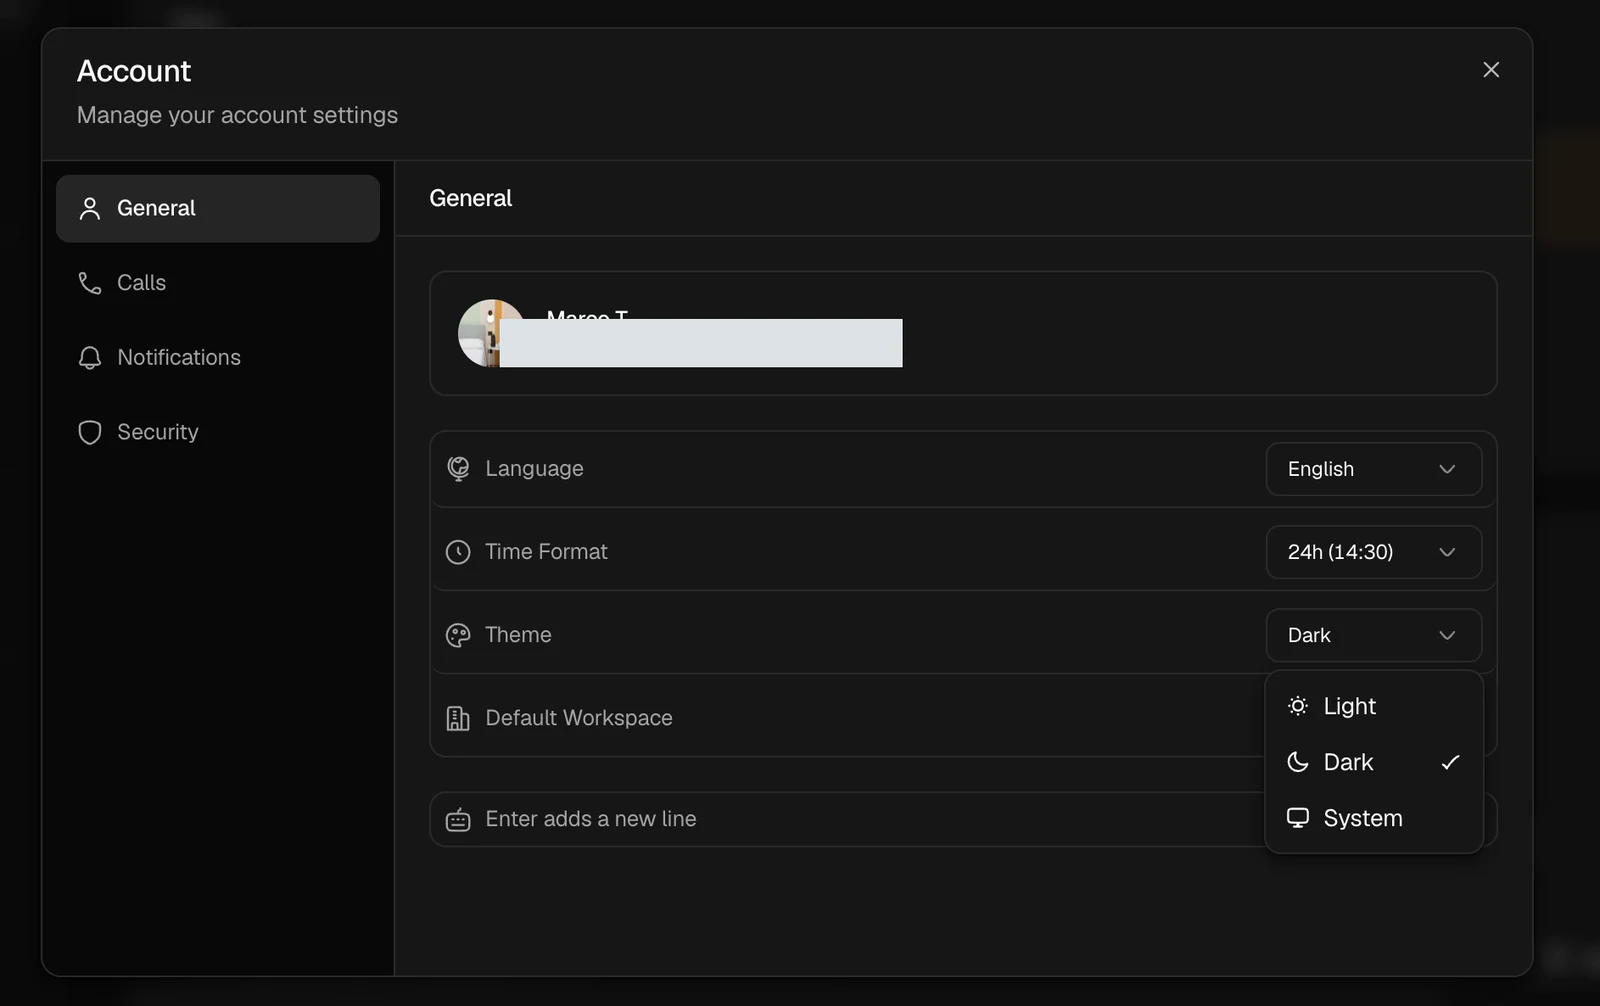1600x1006 pixels.
Task: Click the building icon beside Default Workspace
Action: [x=458, y=718]
